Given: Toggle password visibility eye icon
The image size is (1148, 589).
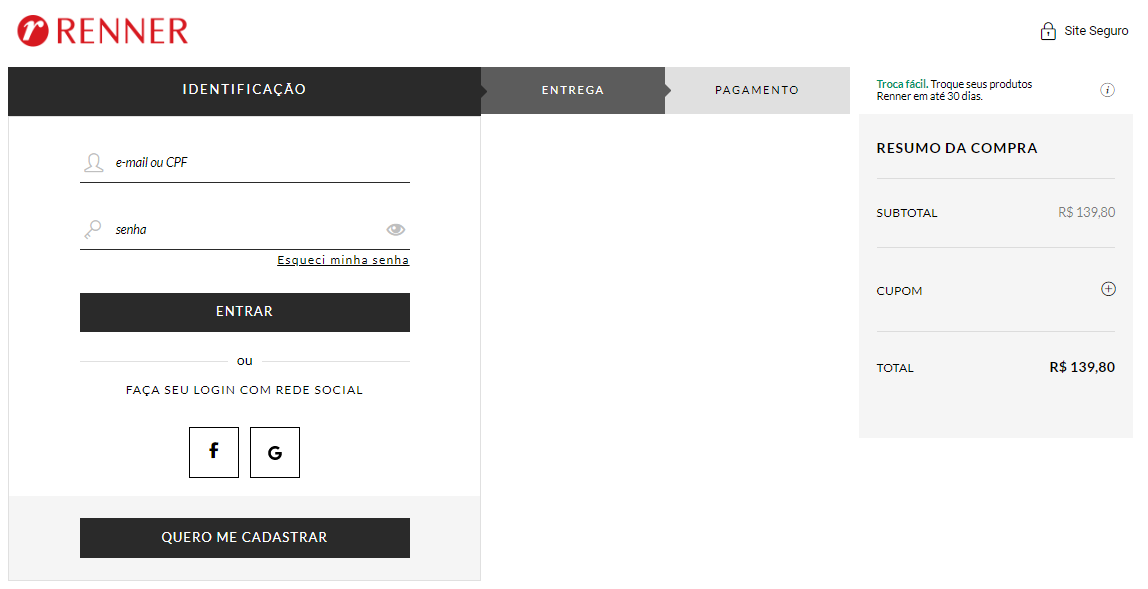Looking at the screenshot, I should click(395, 229).
